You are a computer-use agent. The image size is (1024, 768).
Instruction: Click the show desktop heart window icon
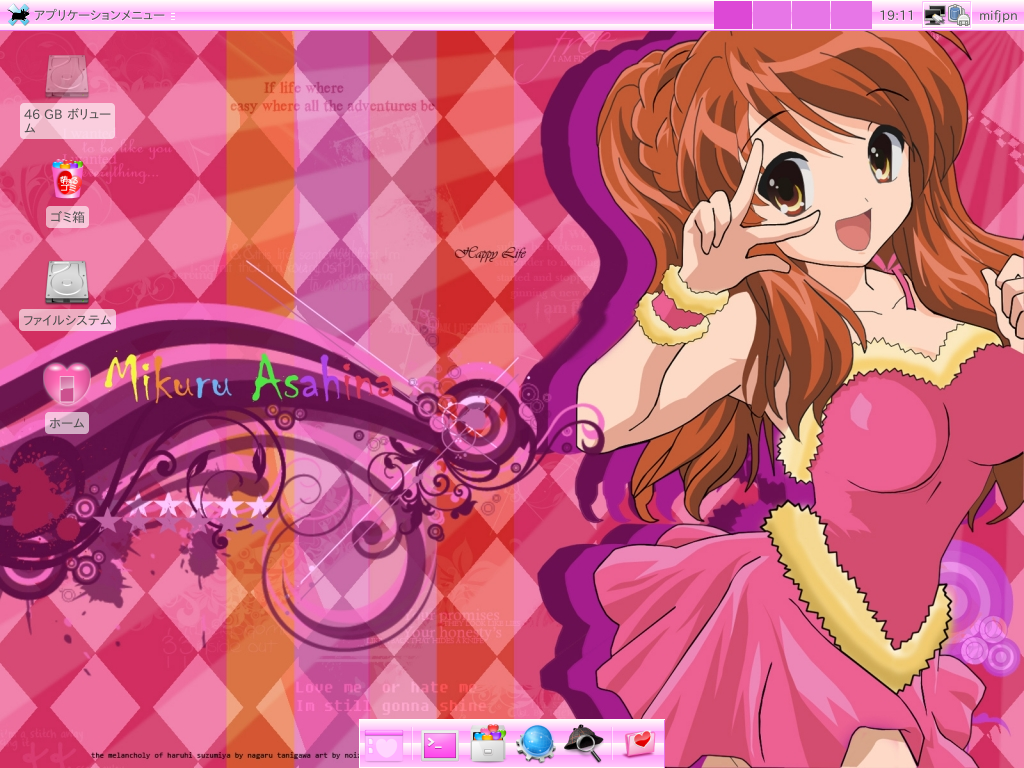[x=384, y=744]
